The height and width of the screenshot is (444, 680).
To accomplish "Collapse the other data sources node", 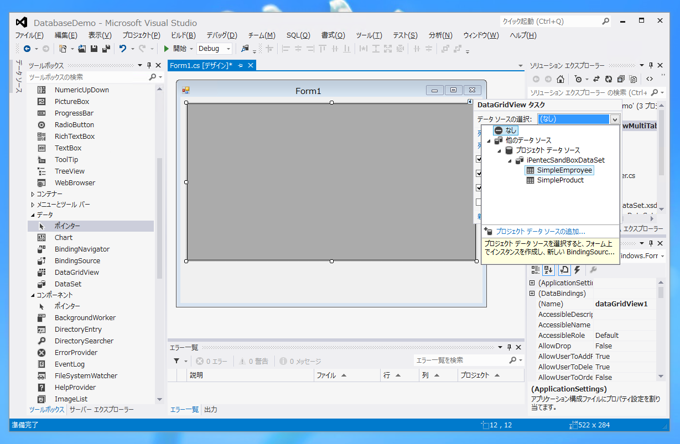I will pos(489,140).
